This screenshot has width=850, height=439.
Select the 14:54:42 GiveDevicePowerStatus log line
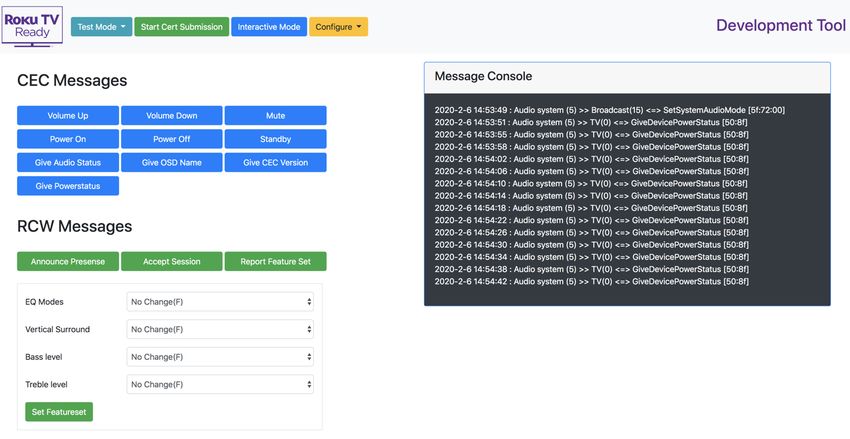point(591,281)
